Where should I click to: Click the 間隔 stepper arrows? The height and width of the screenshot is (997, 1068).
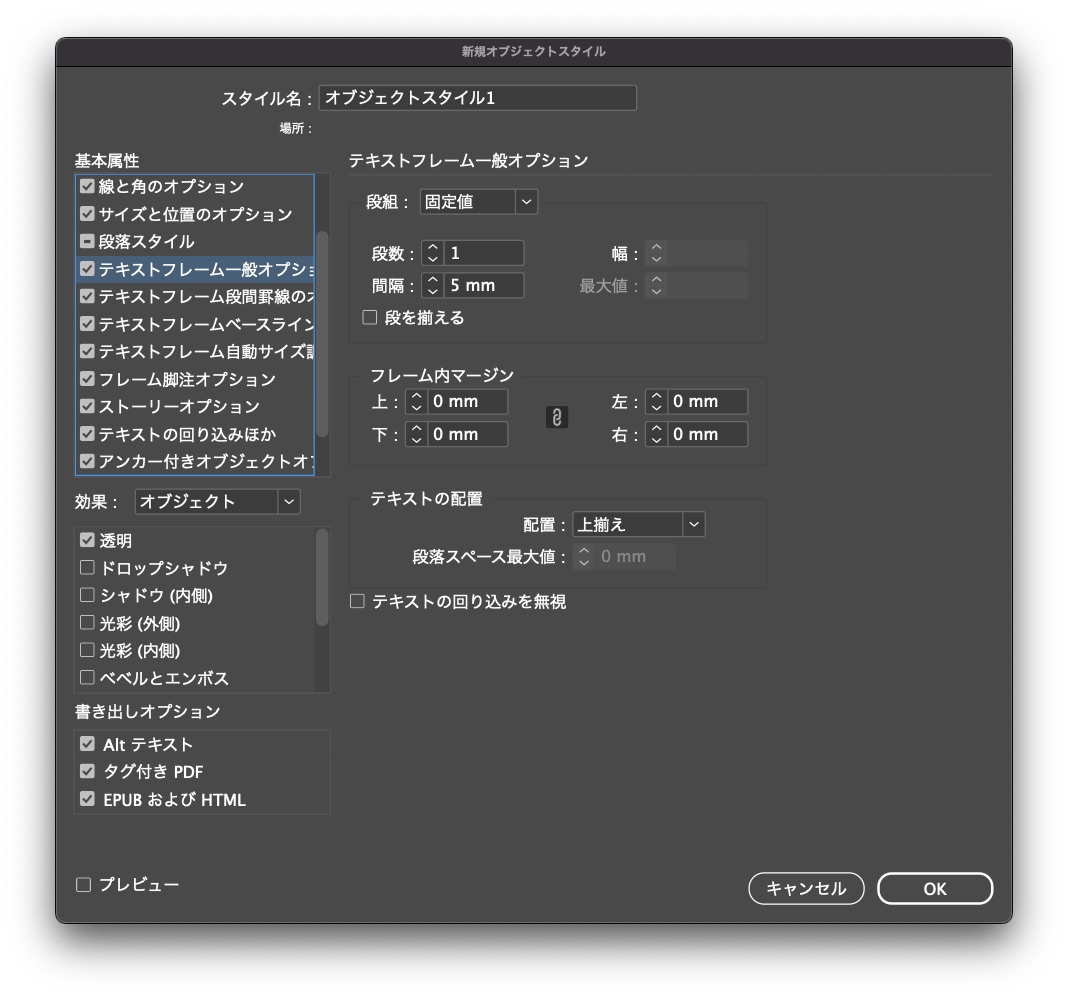tap(432, 286)
